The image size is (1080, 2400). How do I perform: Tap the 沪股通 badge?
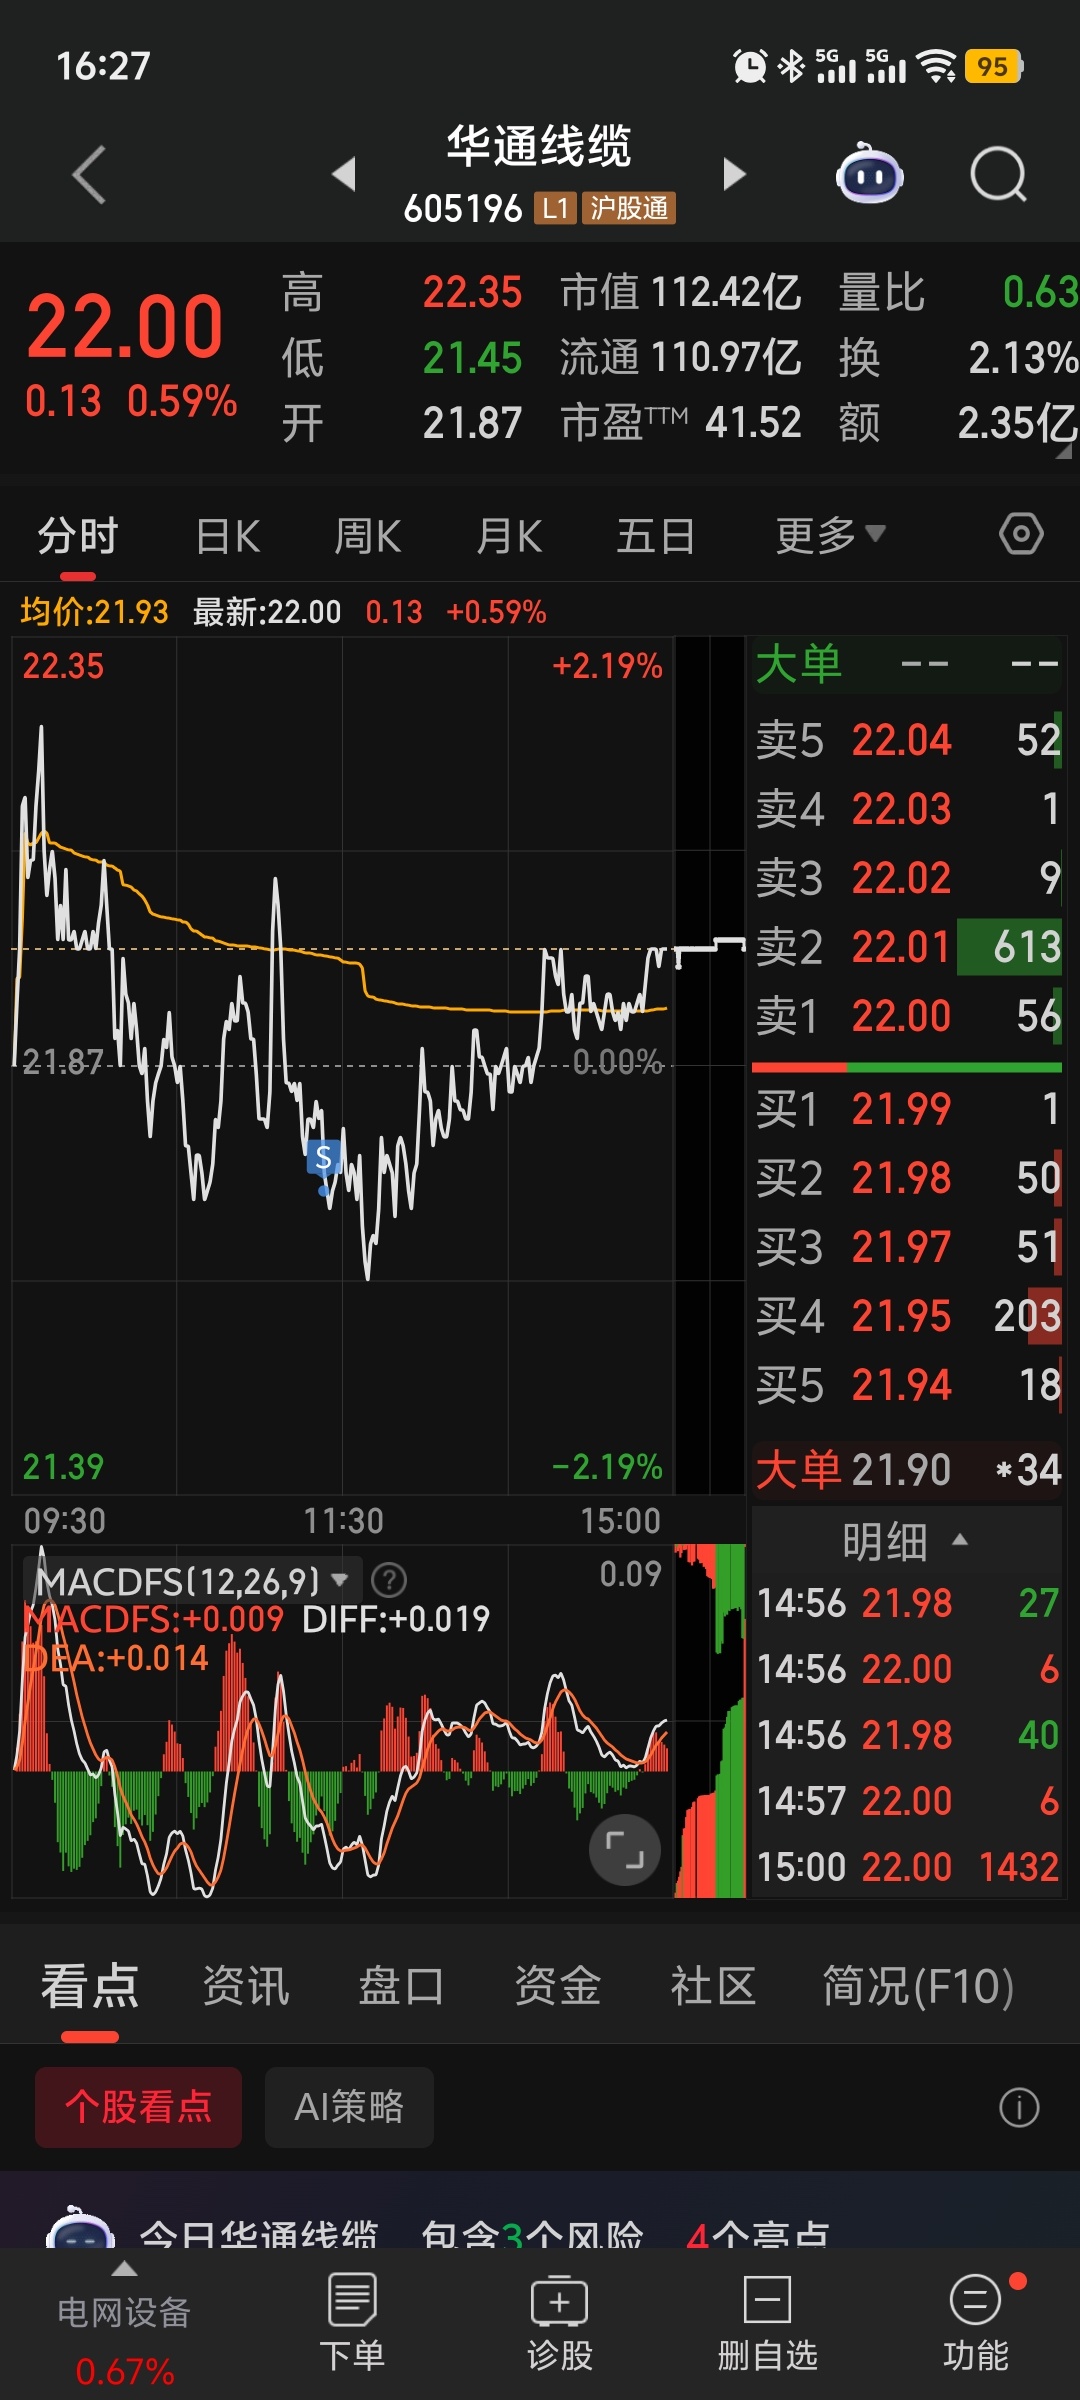click(629, 208)
